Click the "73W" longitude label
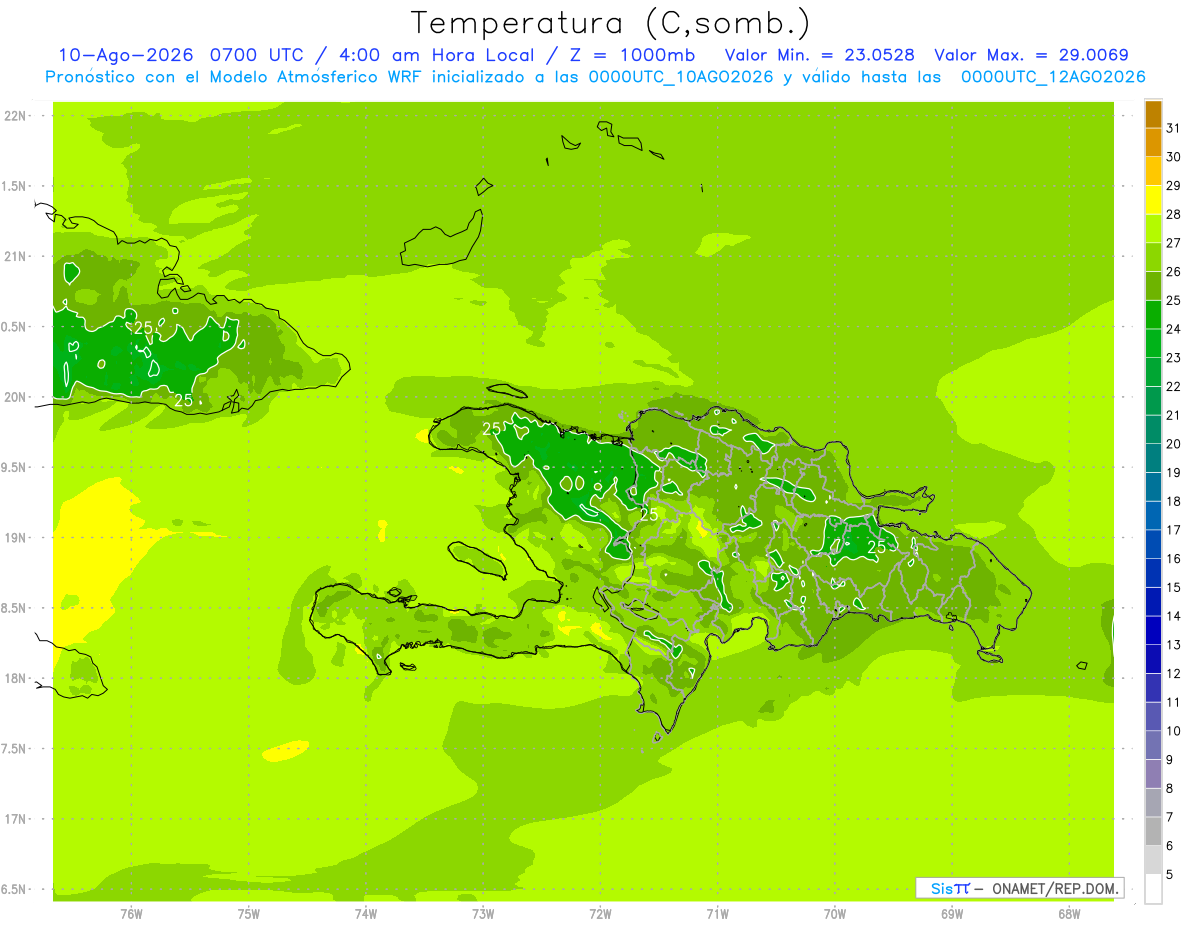This screenshot has height=927, width=1200. click(x=483, y=914)
